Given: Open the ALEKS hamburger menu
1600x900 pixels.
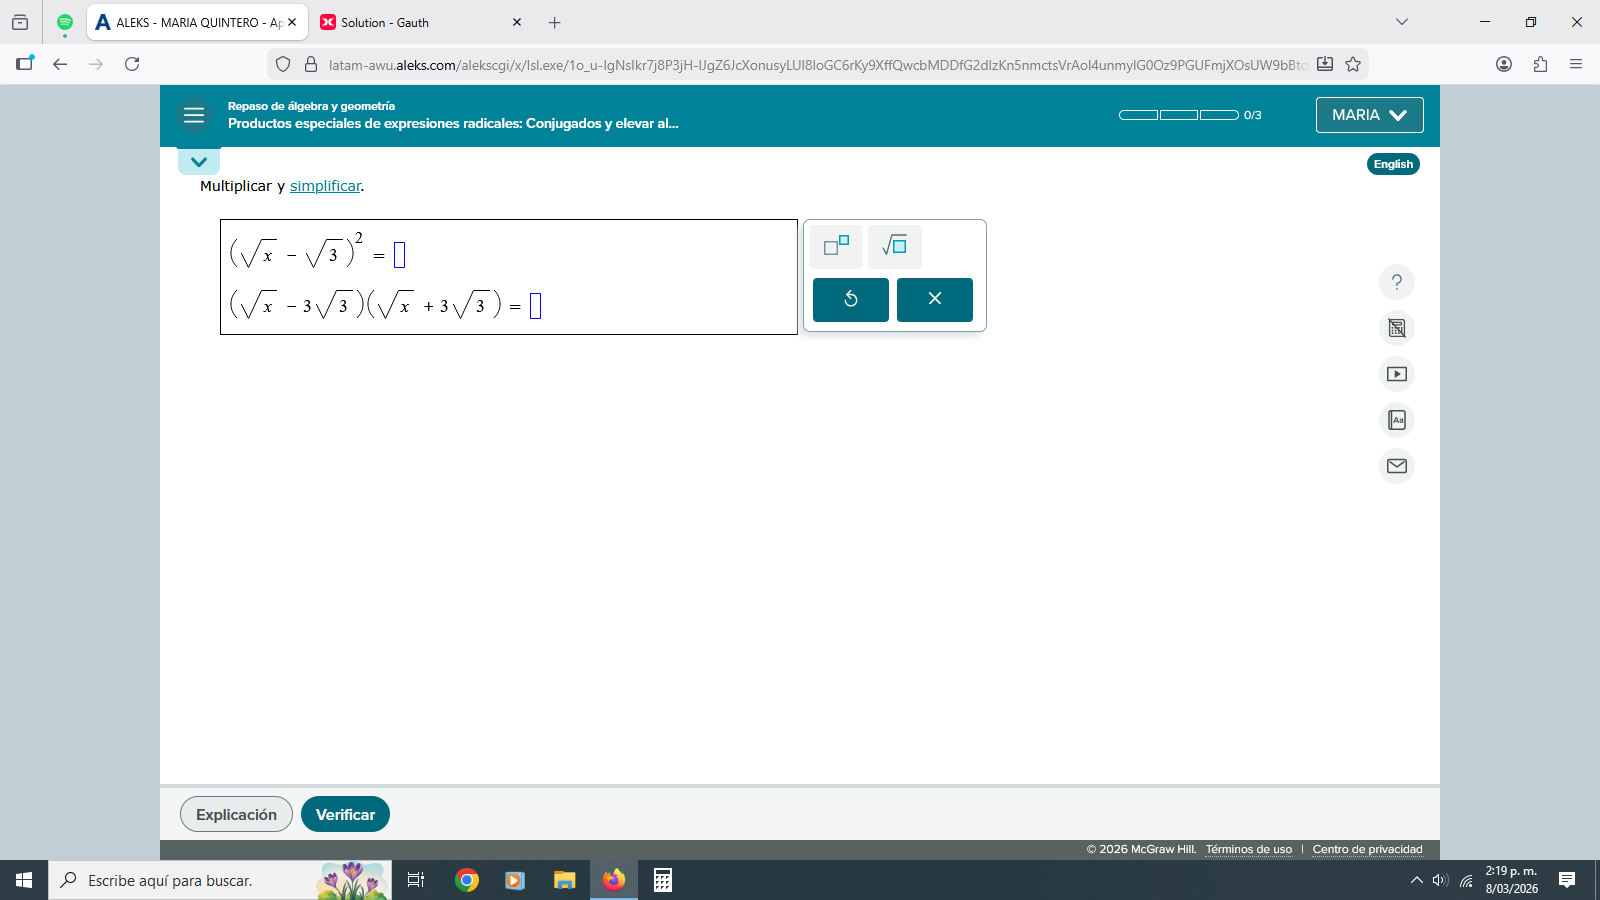Looking at the screenshot, I should [194, 116].
